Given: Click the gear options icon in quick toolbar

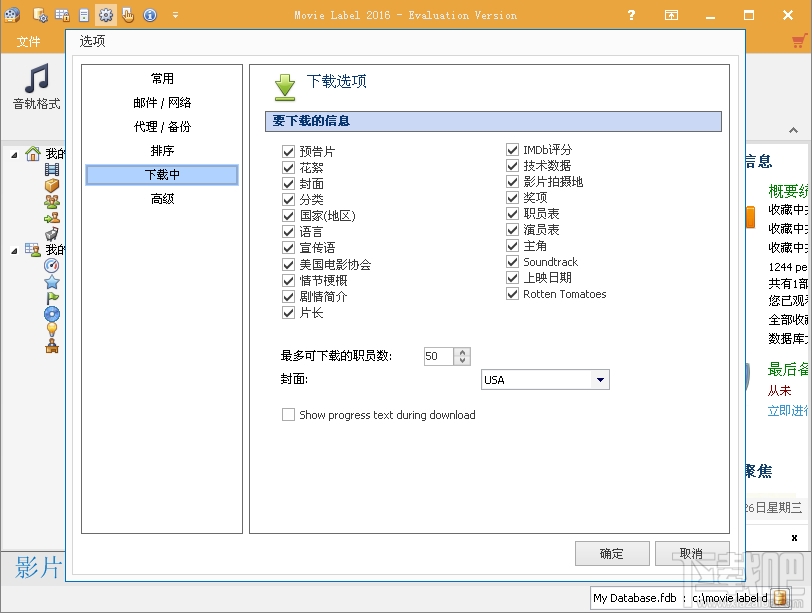Looking at the screenshot, I should [x=106, y=15].
